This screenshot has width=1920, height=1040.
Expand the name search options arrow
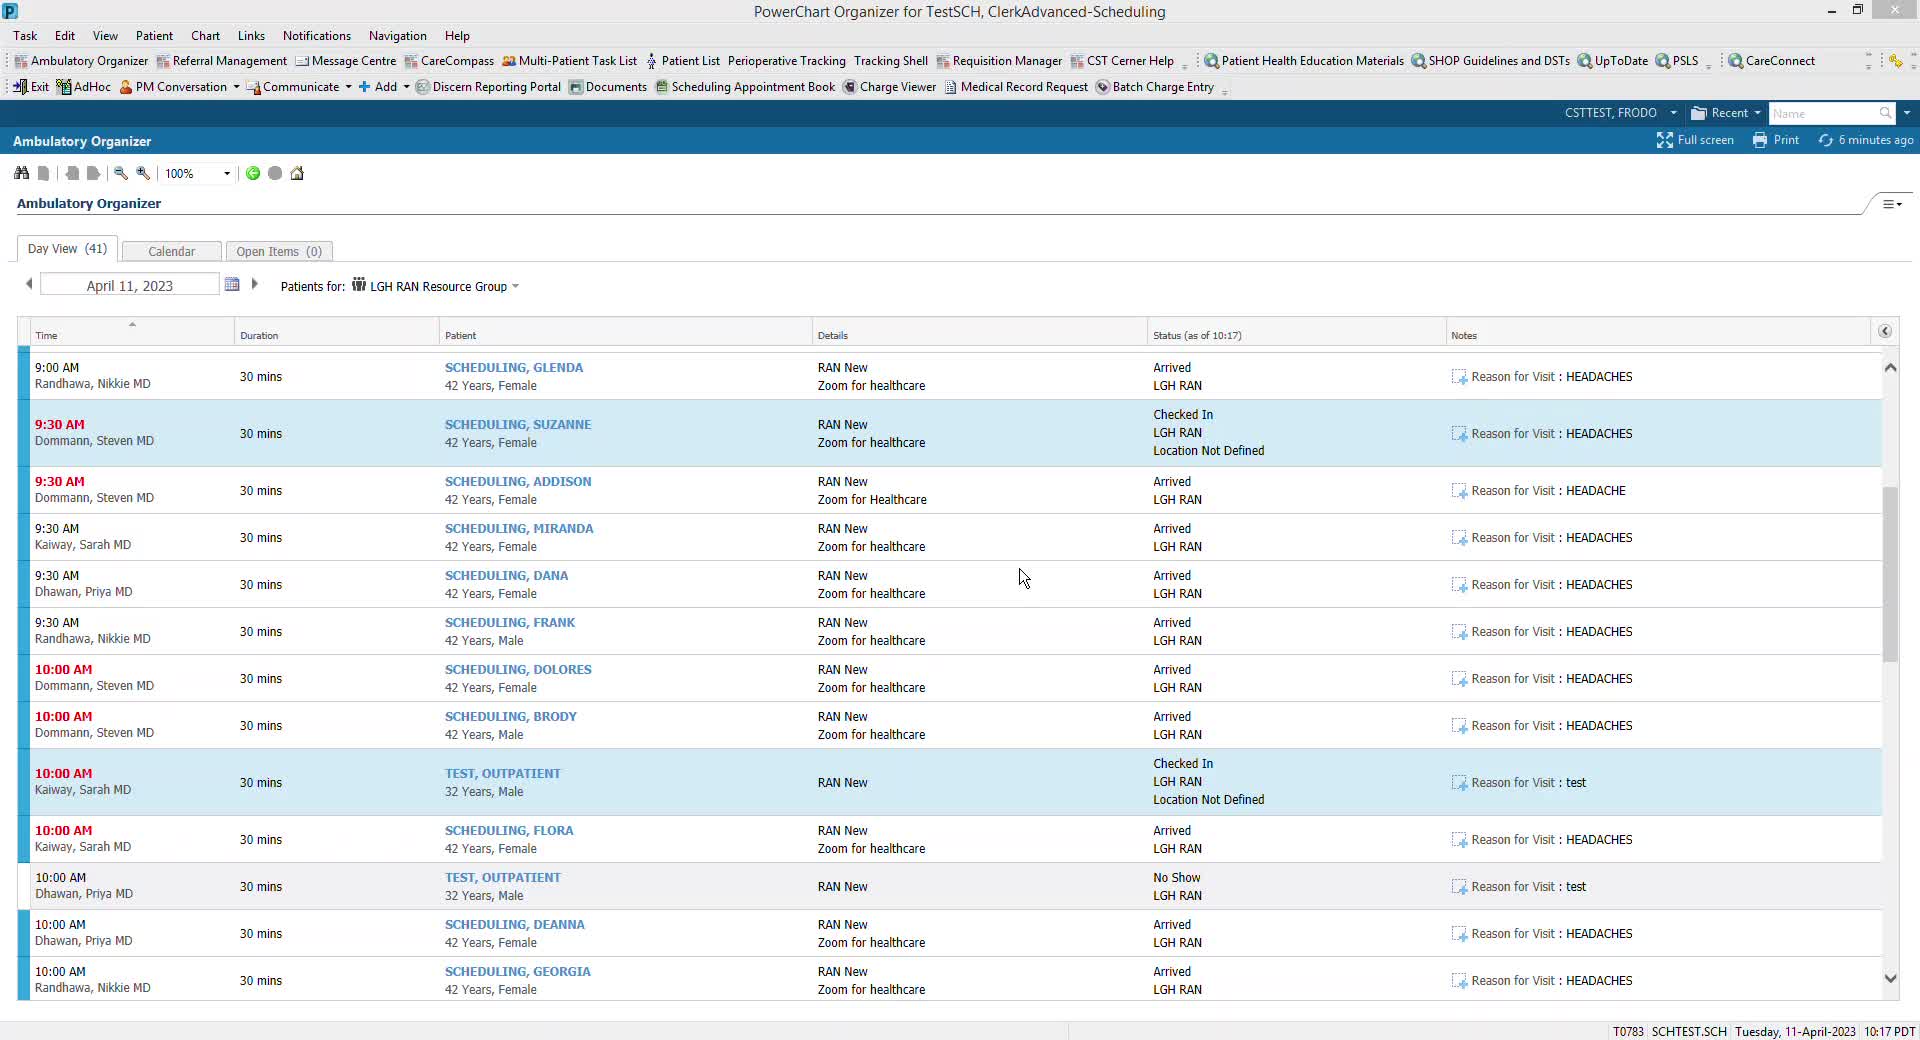coord(1907,113)
